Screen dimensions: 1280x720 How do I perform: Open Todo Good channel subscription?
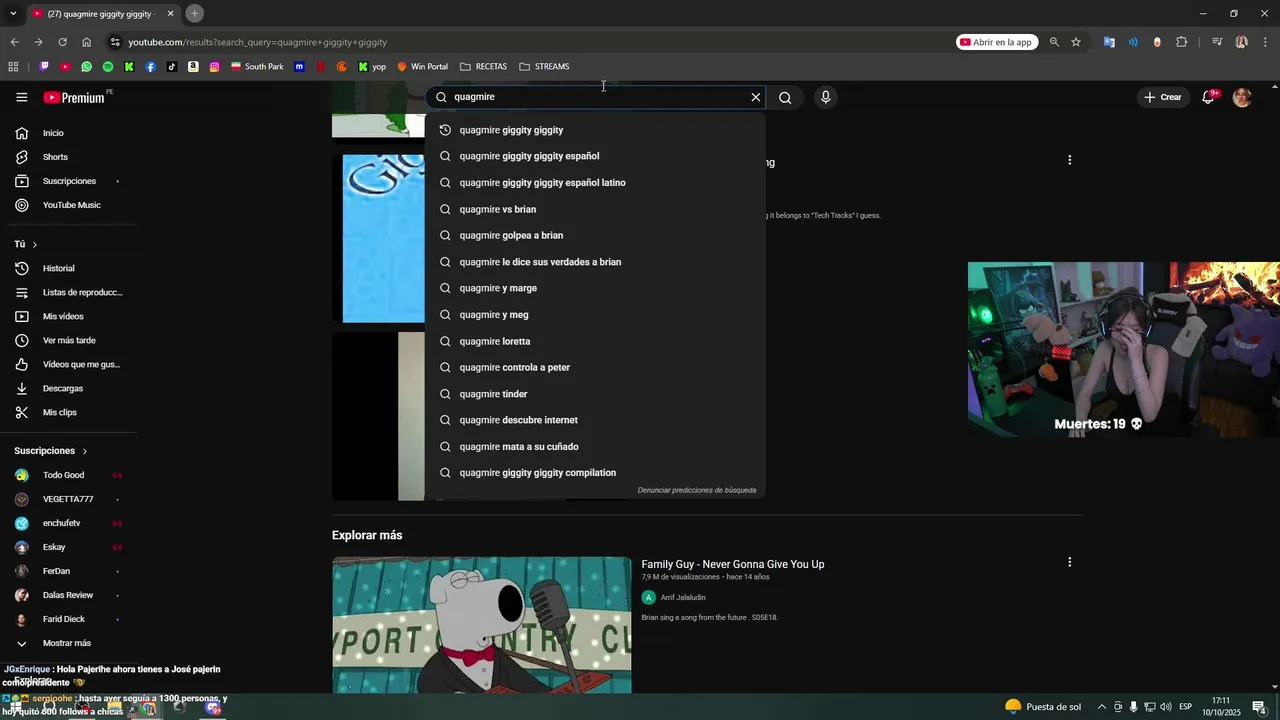pyautogui.click(x=69, y=475)
